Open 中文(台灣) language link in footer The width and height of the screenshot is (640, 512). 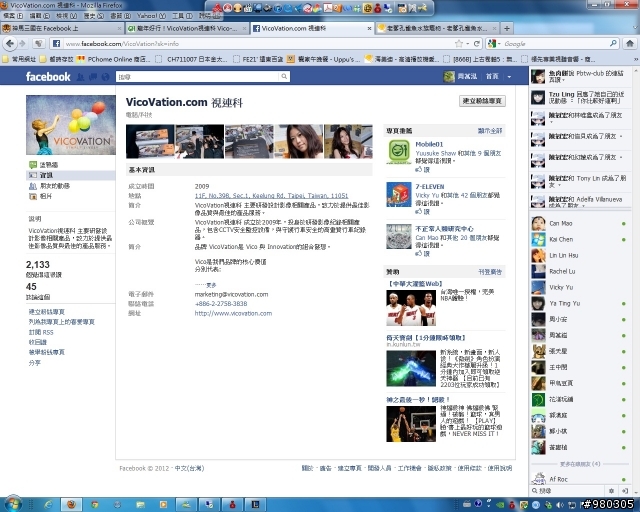(189, 468)
